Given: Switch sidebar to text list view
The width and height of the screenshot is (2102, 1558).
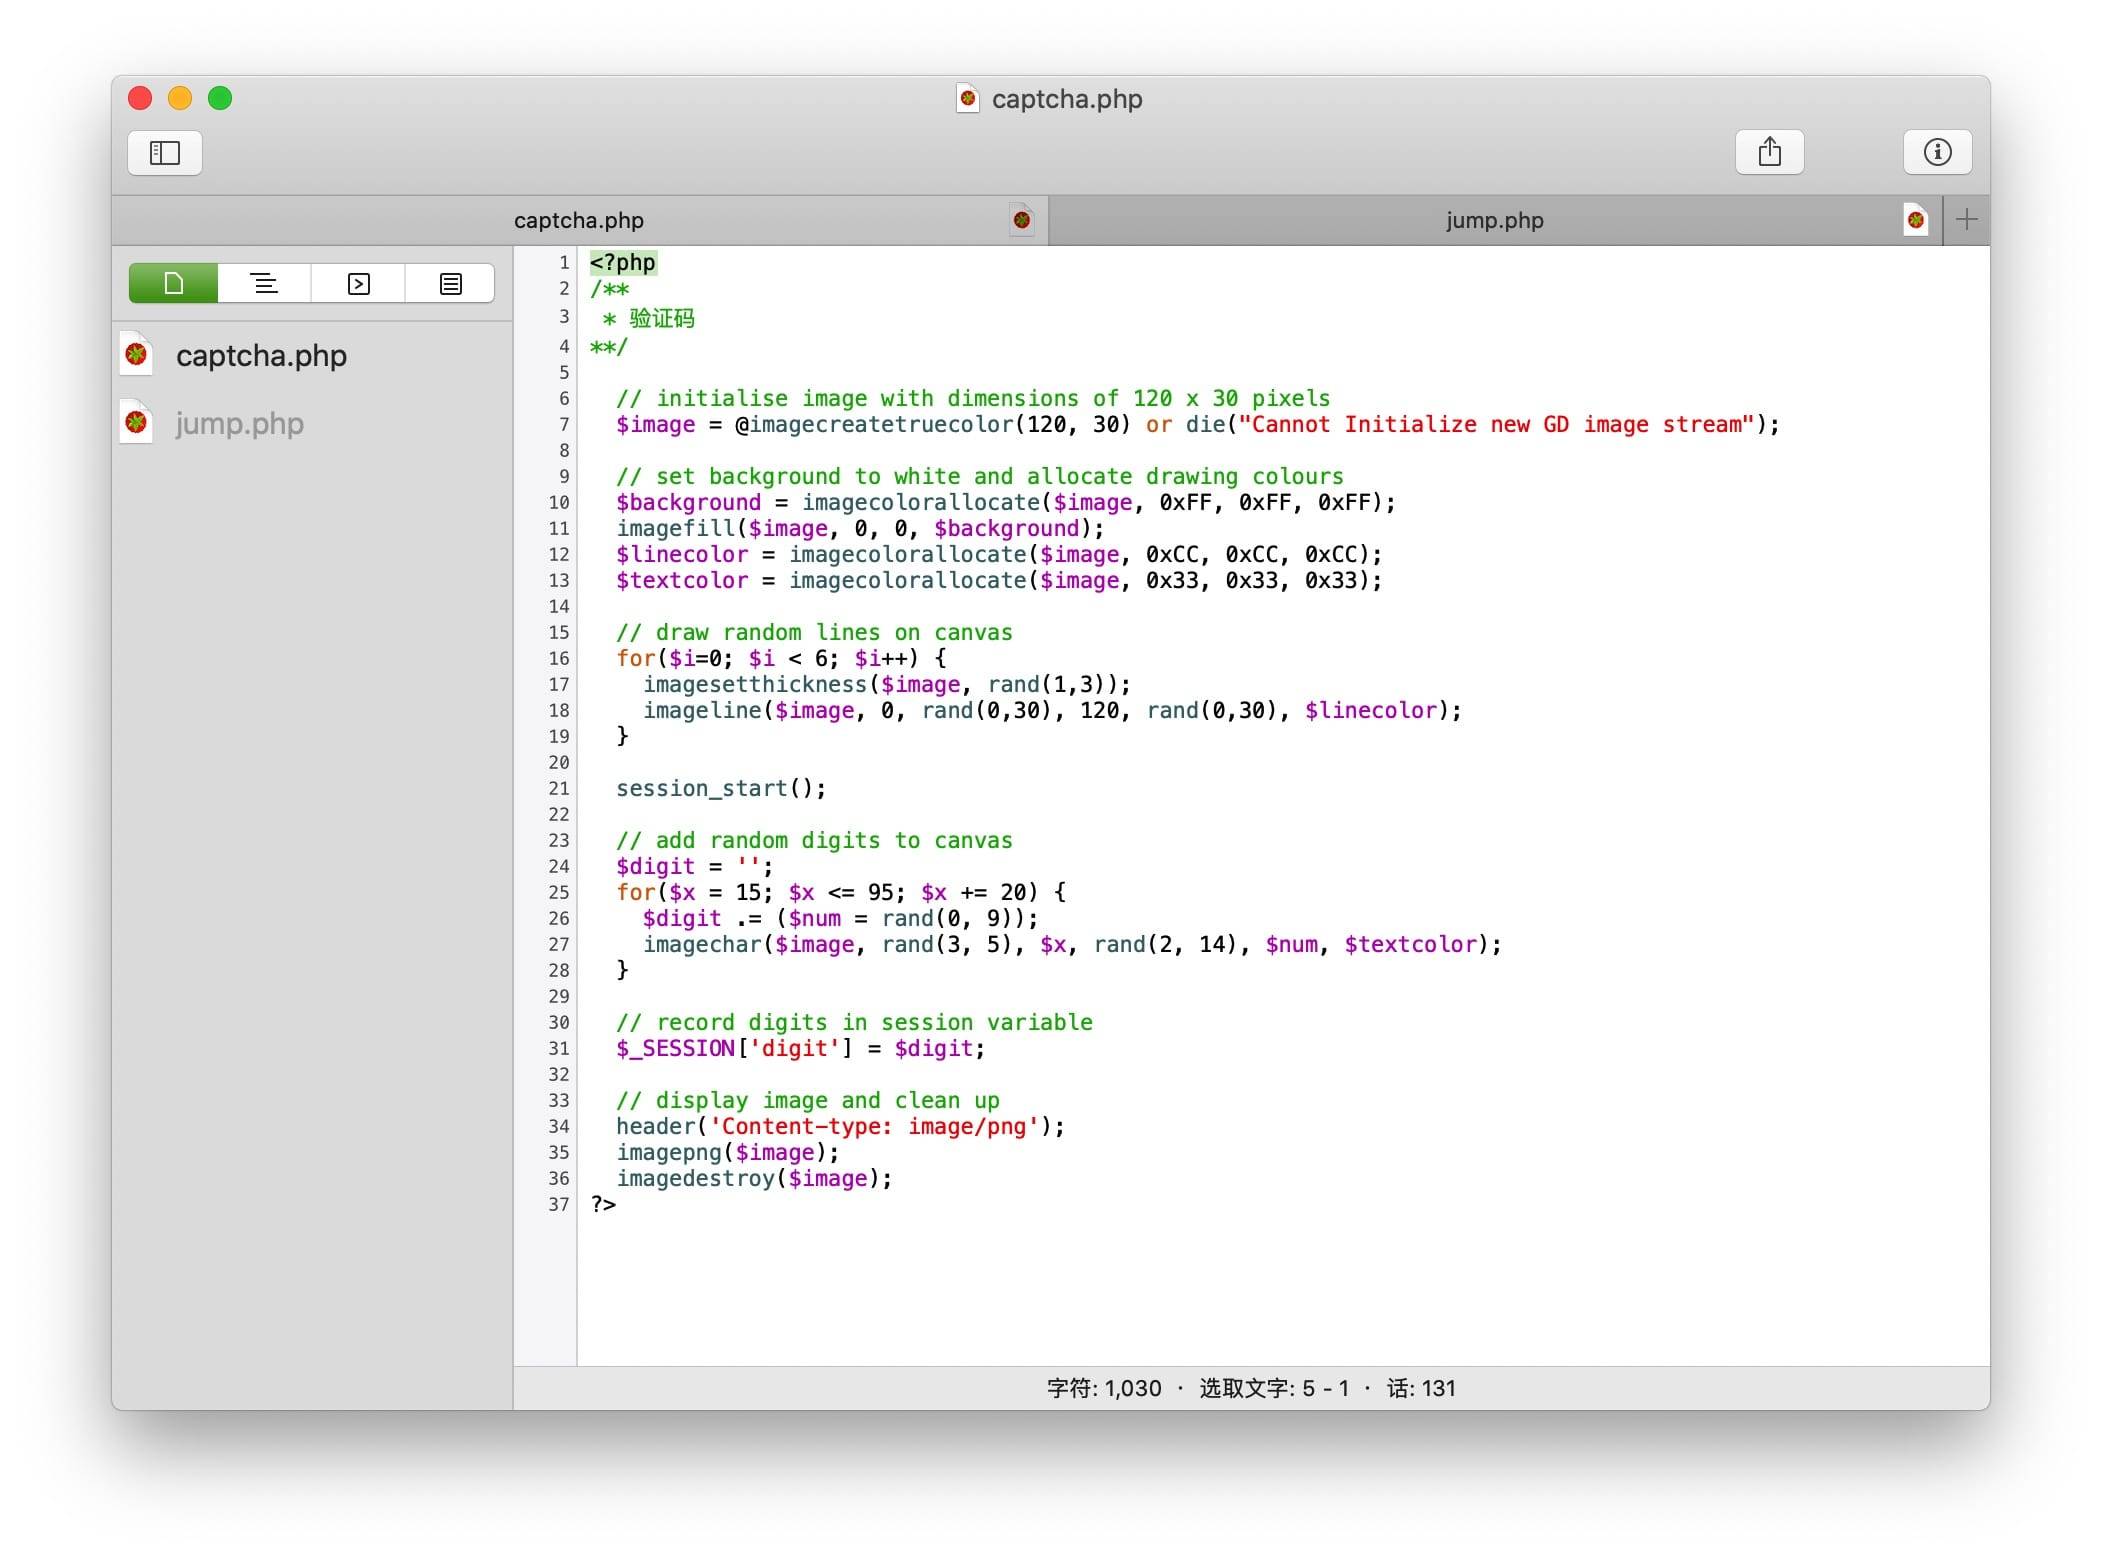Looking at the screenshot, I should point(450,284).
